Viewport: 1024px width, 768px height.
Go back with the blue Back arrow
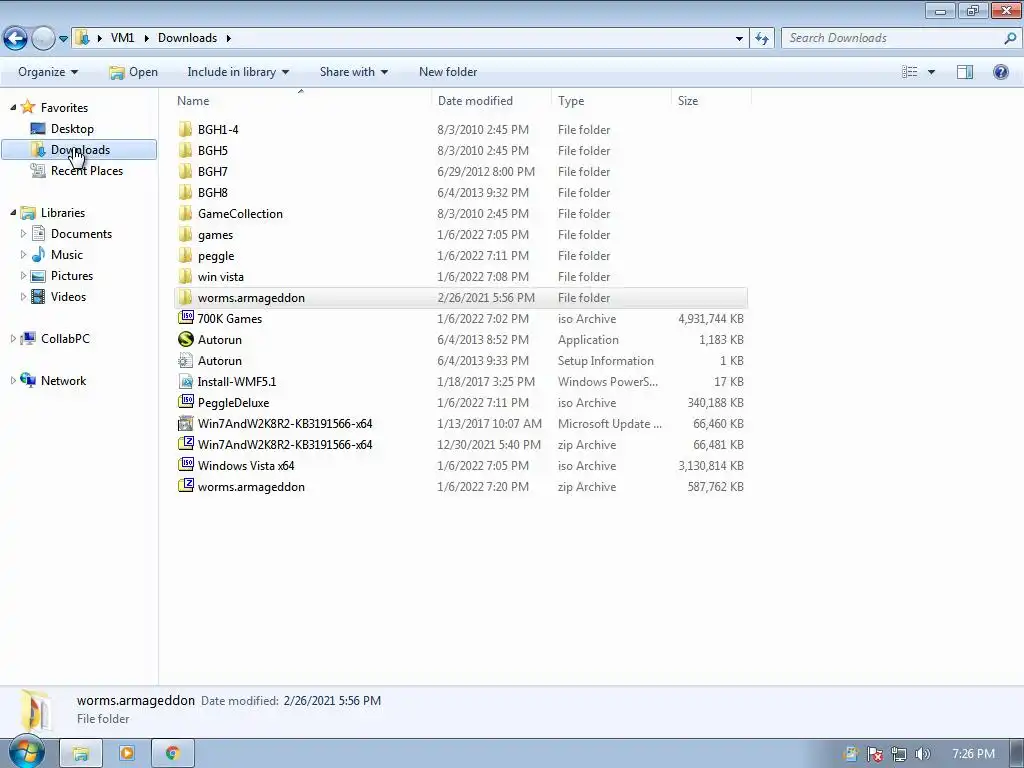point(16,39)
